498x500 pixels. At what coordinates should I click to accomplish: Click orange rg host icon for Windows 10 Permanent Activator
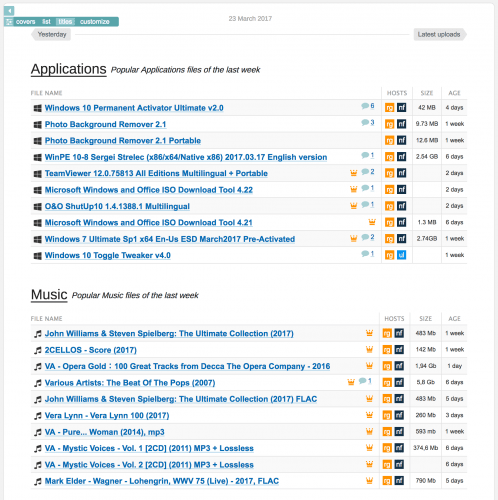pyautogui.click(x=389, y=108)
